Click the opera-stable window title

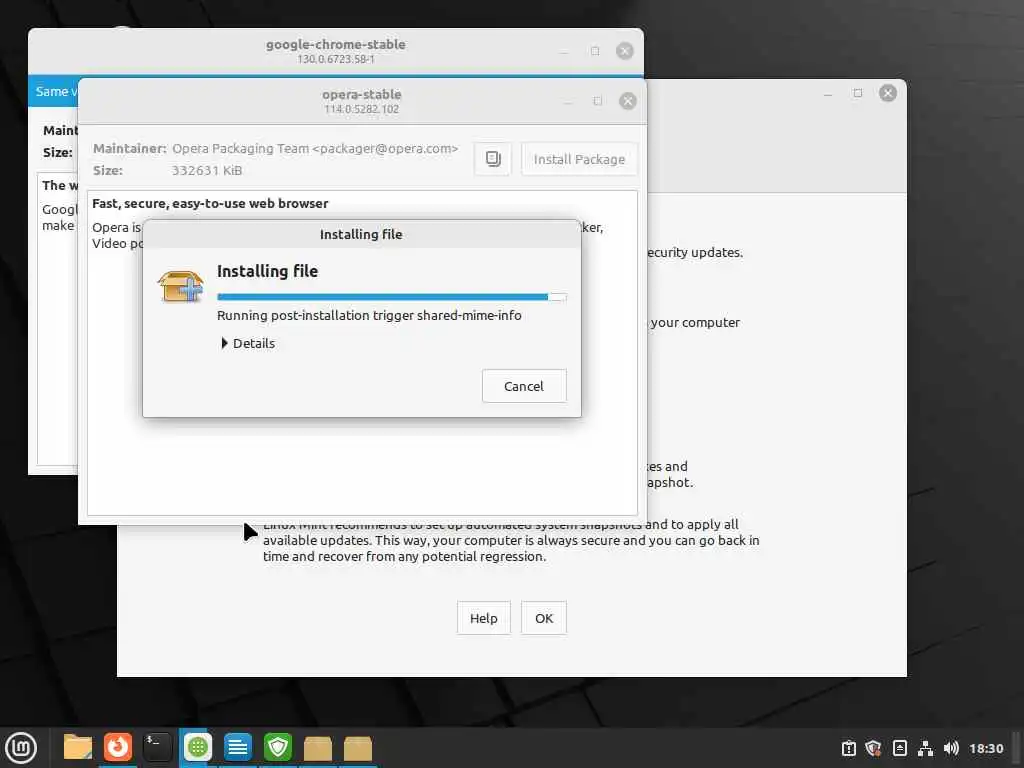coord(361,94)
